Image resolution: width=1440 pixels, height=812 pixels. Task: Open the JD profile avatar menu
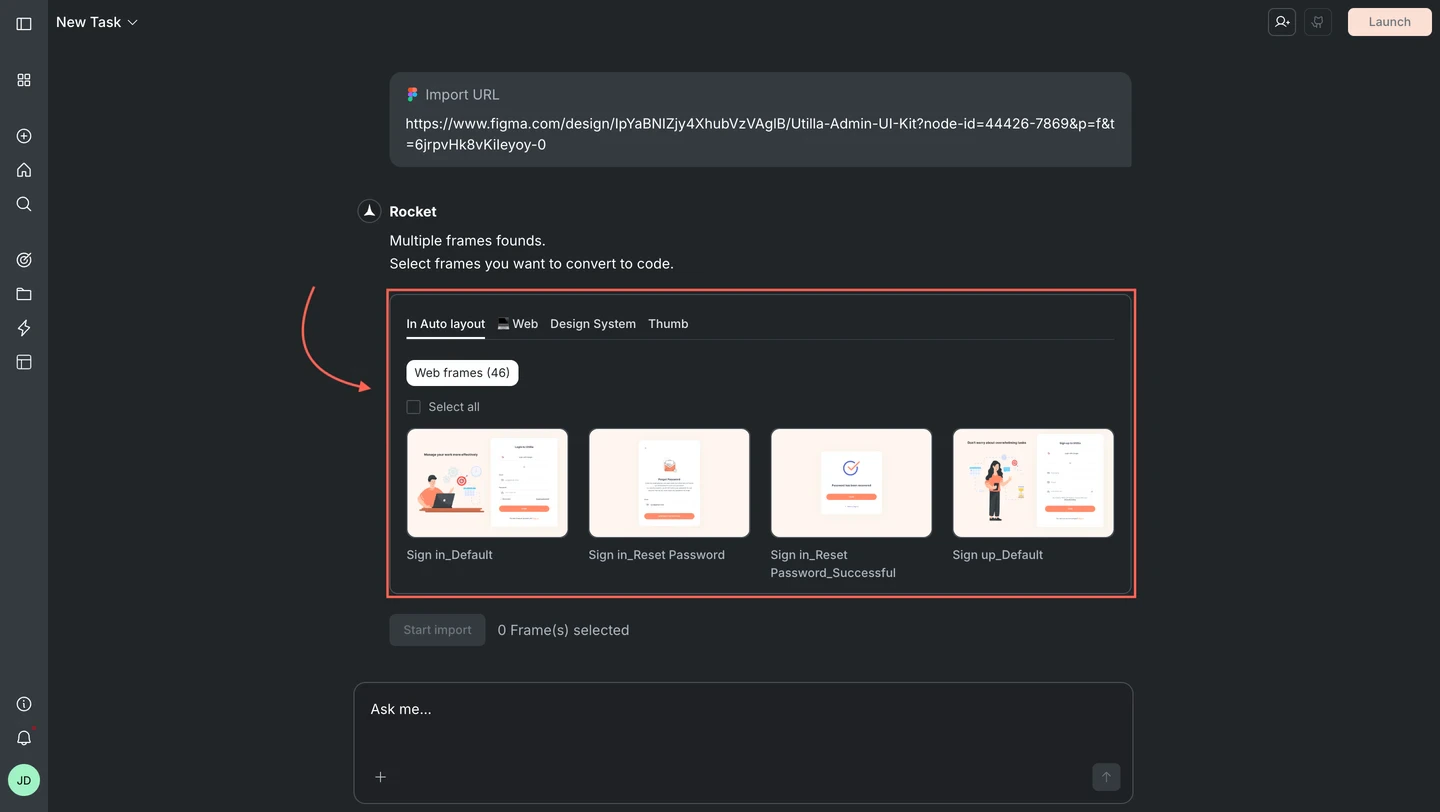tap(24, 780)
